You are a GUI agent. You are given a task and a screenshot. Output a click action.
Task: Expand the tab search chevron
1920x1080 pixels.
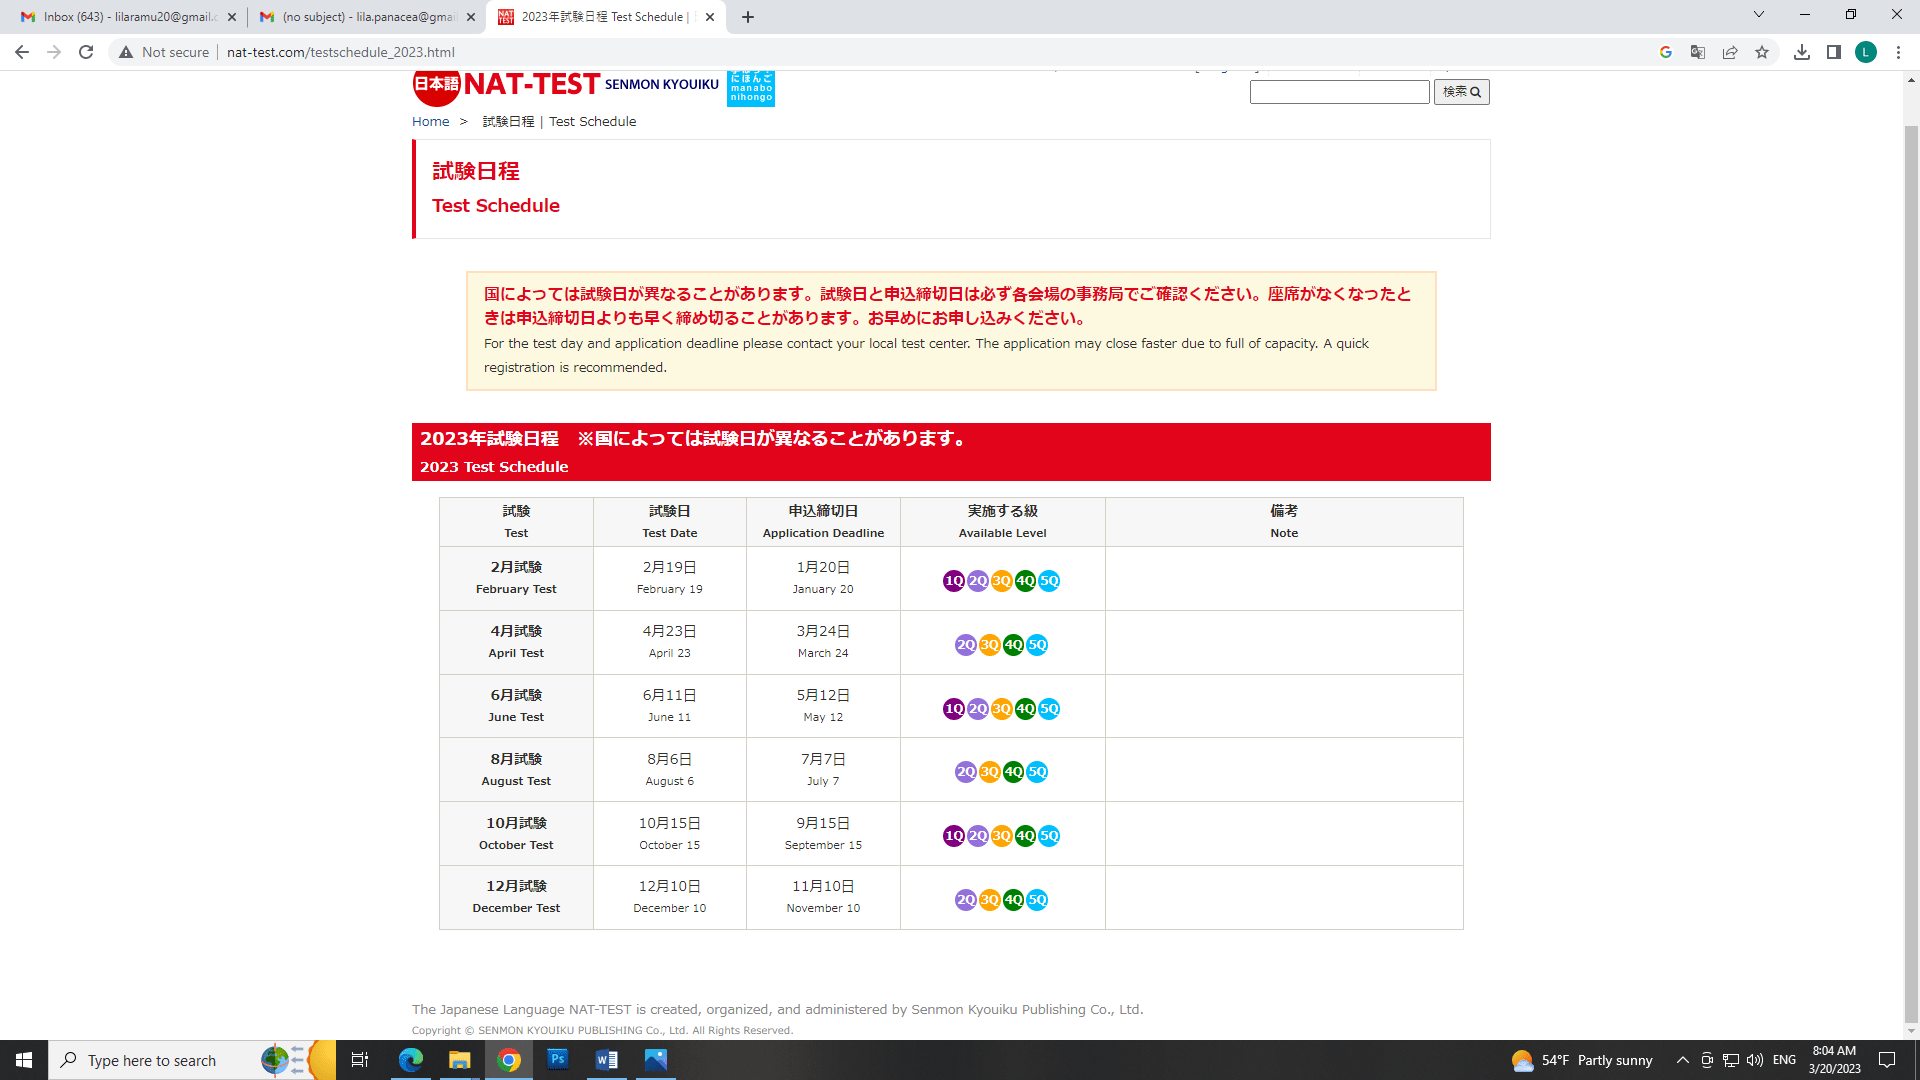1759,15
